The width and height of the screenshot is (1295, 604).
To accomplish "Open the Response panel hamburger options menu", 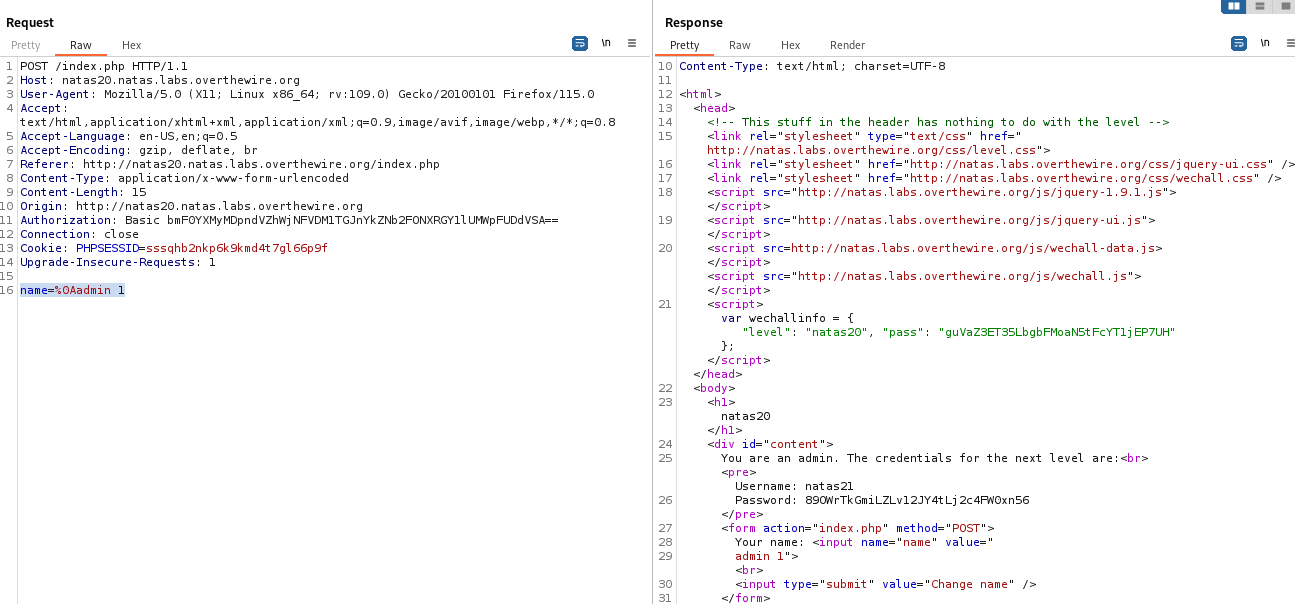I will [1288, 43].
